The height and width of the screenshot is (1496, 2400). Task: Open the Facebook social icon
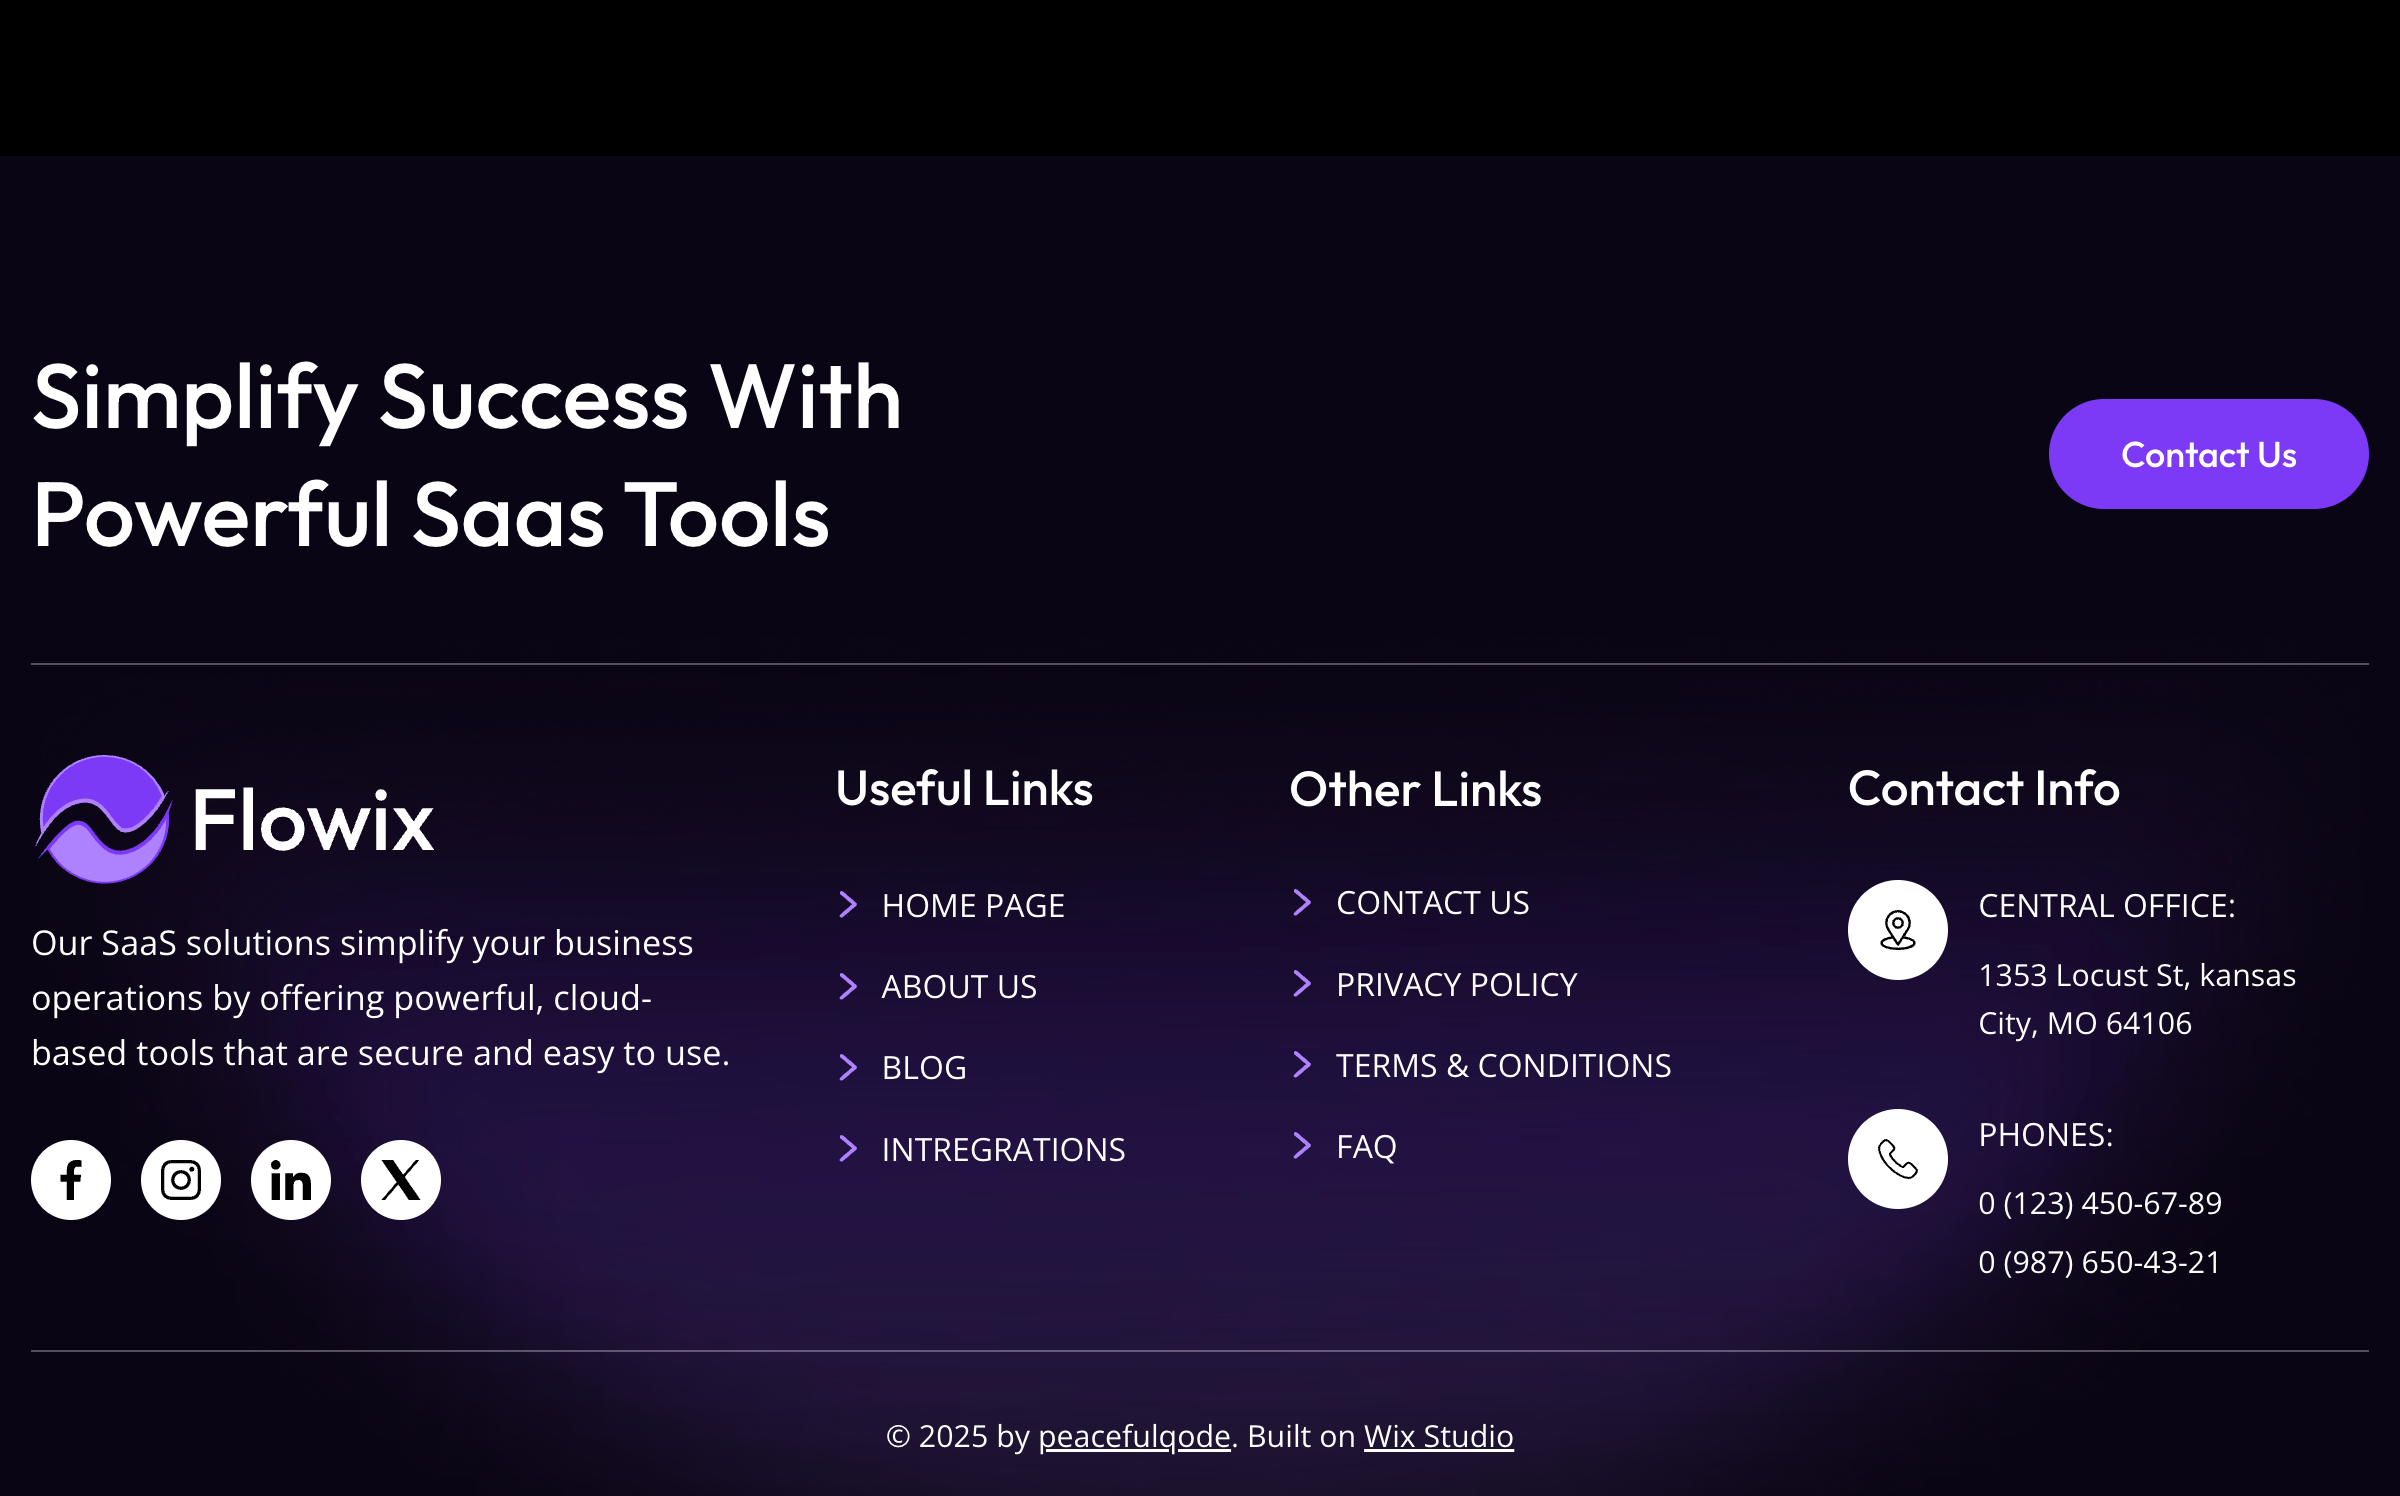71,1180
